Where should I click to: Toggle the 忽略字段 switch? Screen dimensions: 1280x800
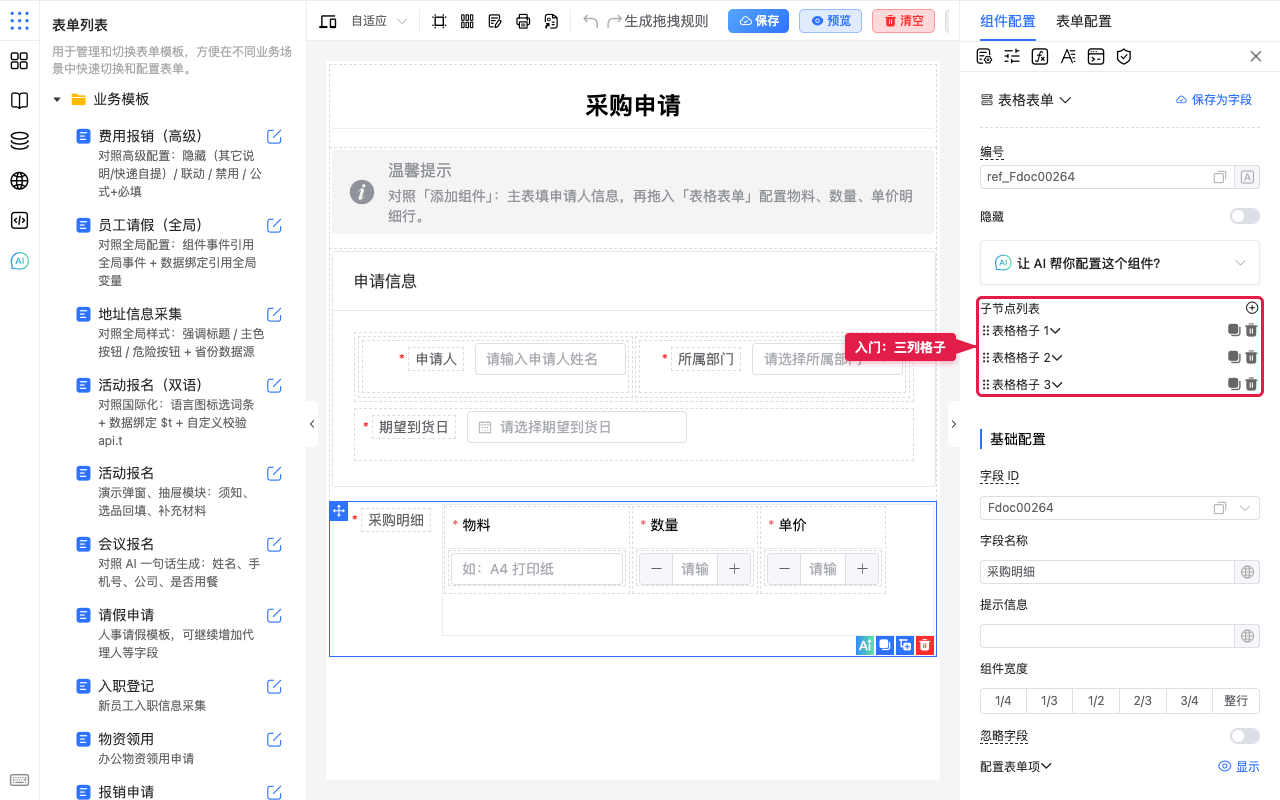[x=1245, y=736]
